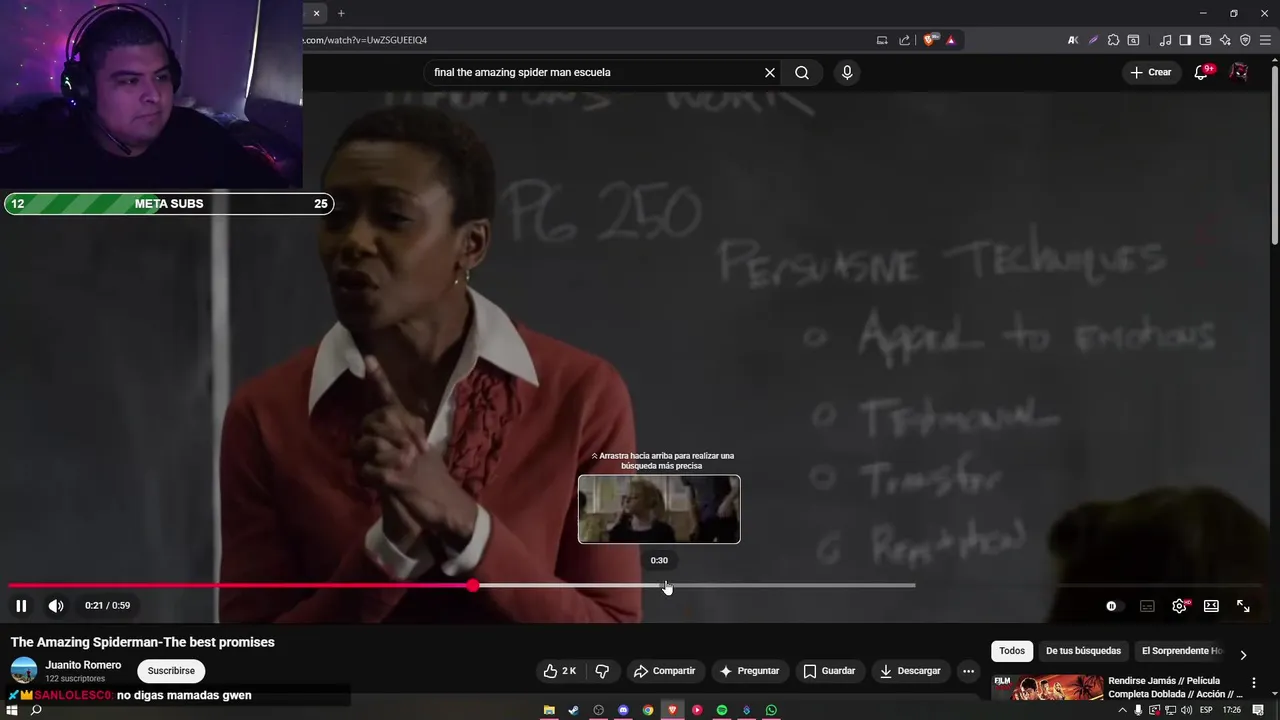This screenshot has height=720, width=1280.
Task: Like the video (2 K)
Action: click(x=559, y=671)
